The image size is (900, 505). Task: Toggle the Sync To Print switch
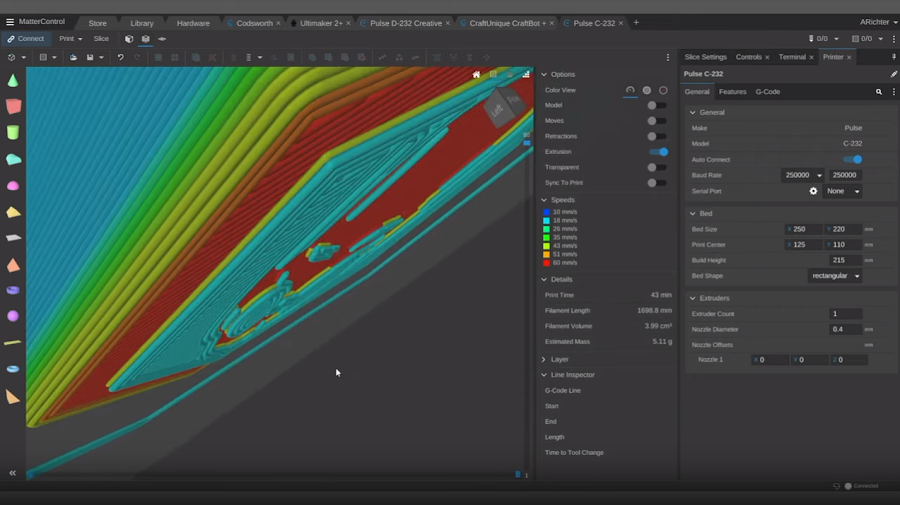[657, 183]
